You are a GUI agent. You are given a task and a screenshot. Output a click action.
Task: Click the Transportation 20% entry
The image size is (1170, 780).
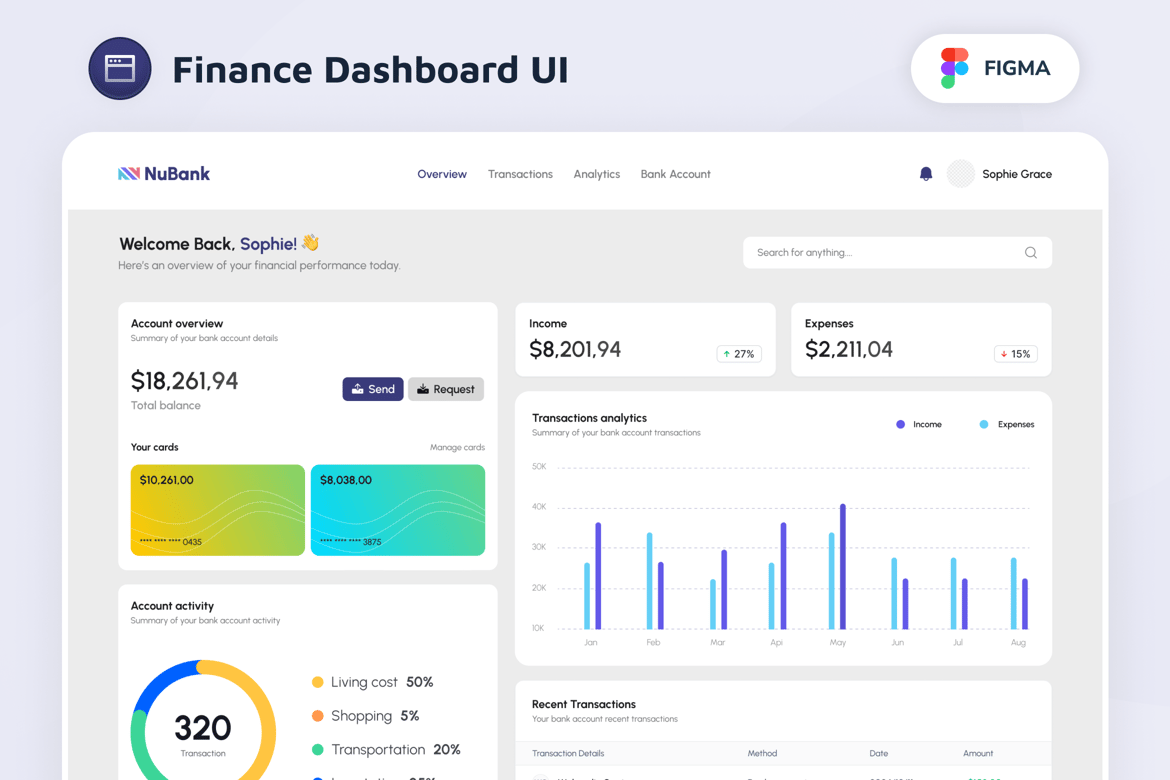point(386,749)
